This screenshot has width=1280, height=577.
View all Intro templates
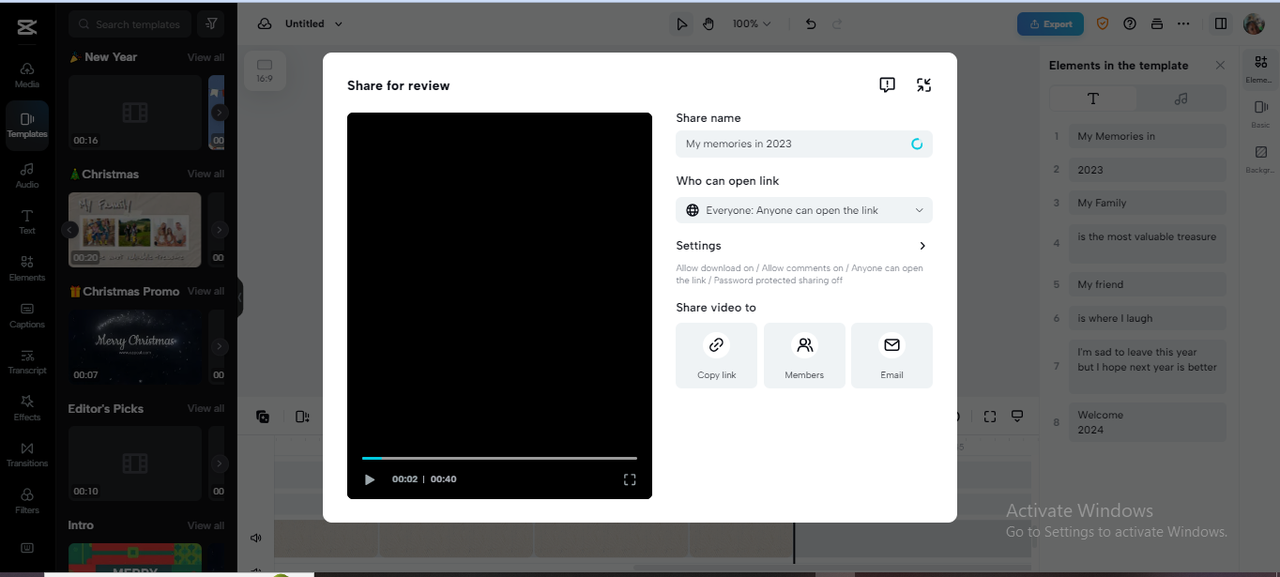pyautogui.click(x=206, y=525)
